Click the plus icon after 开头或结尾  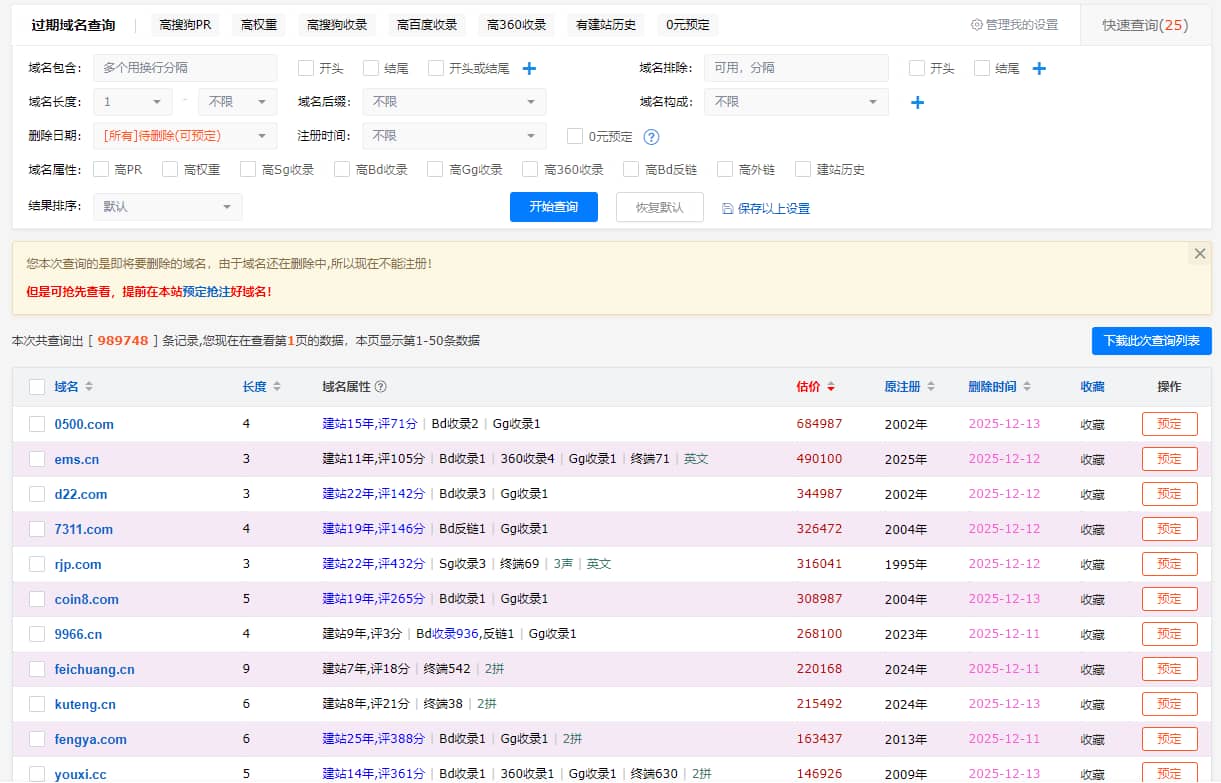point(528,68)
